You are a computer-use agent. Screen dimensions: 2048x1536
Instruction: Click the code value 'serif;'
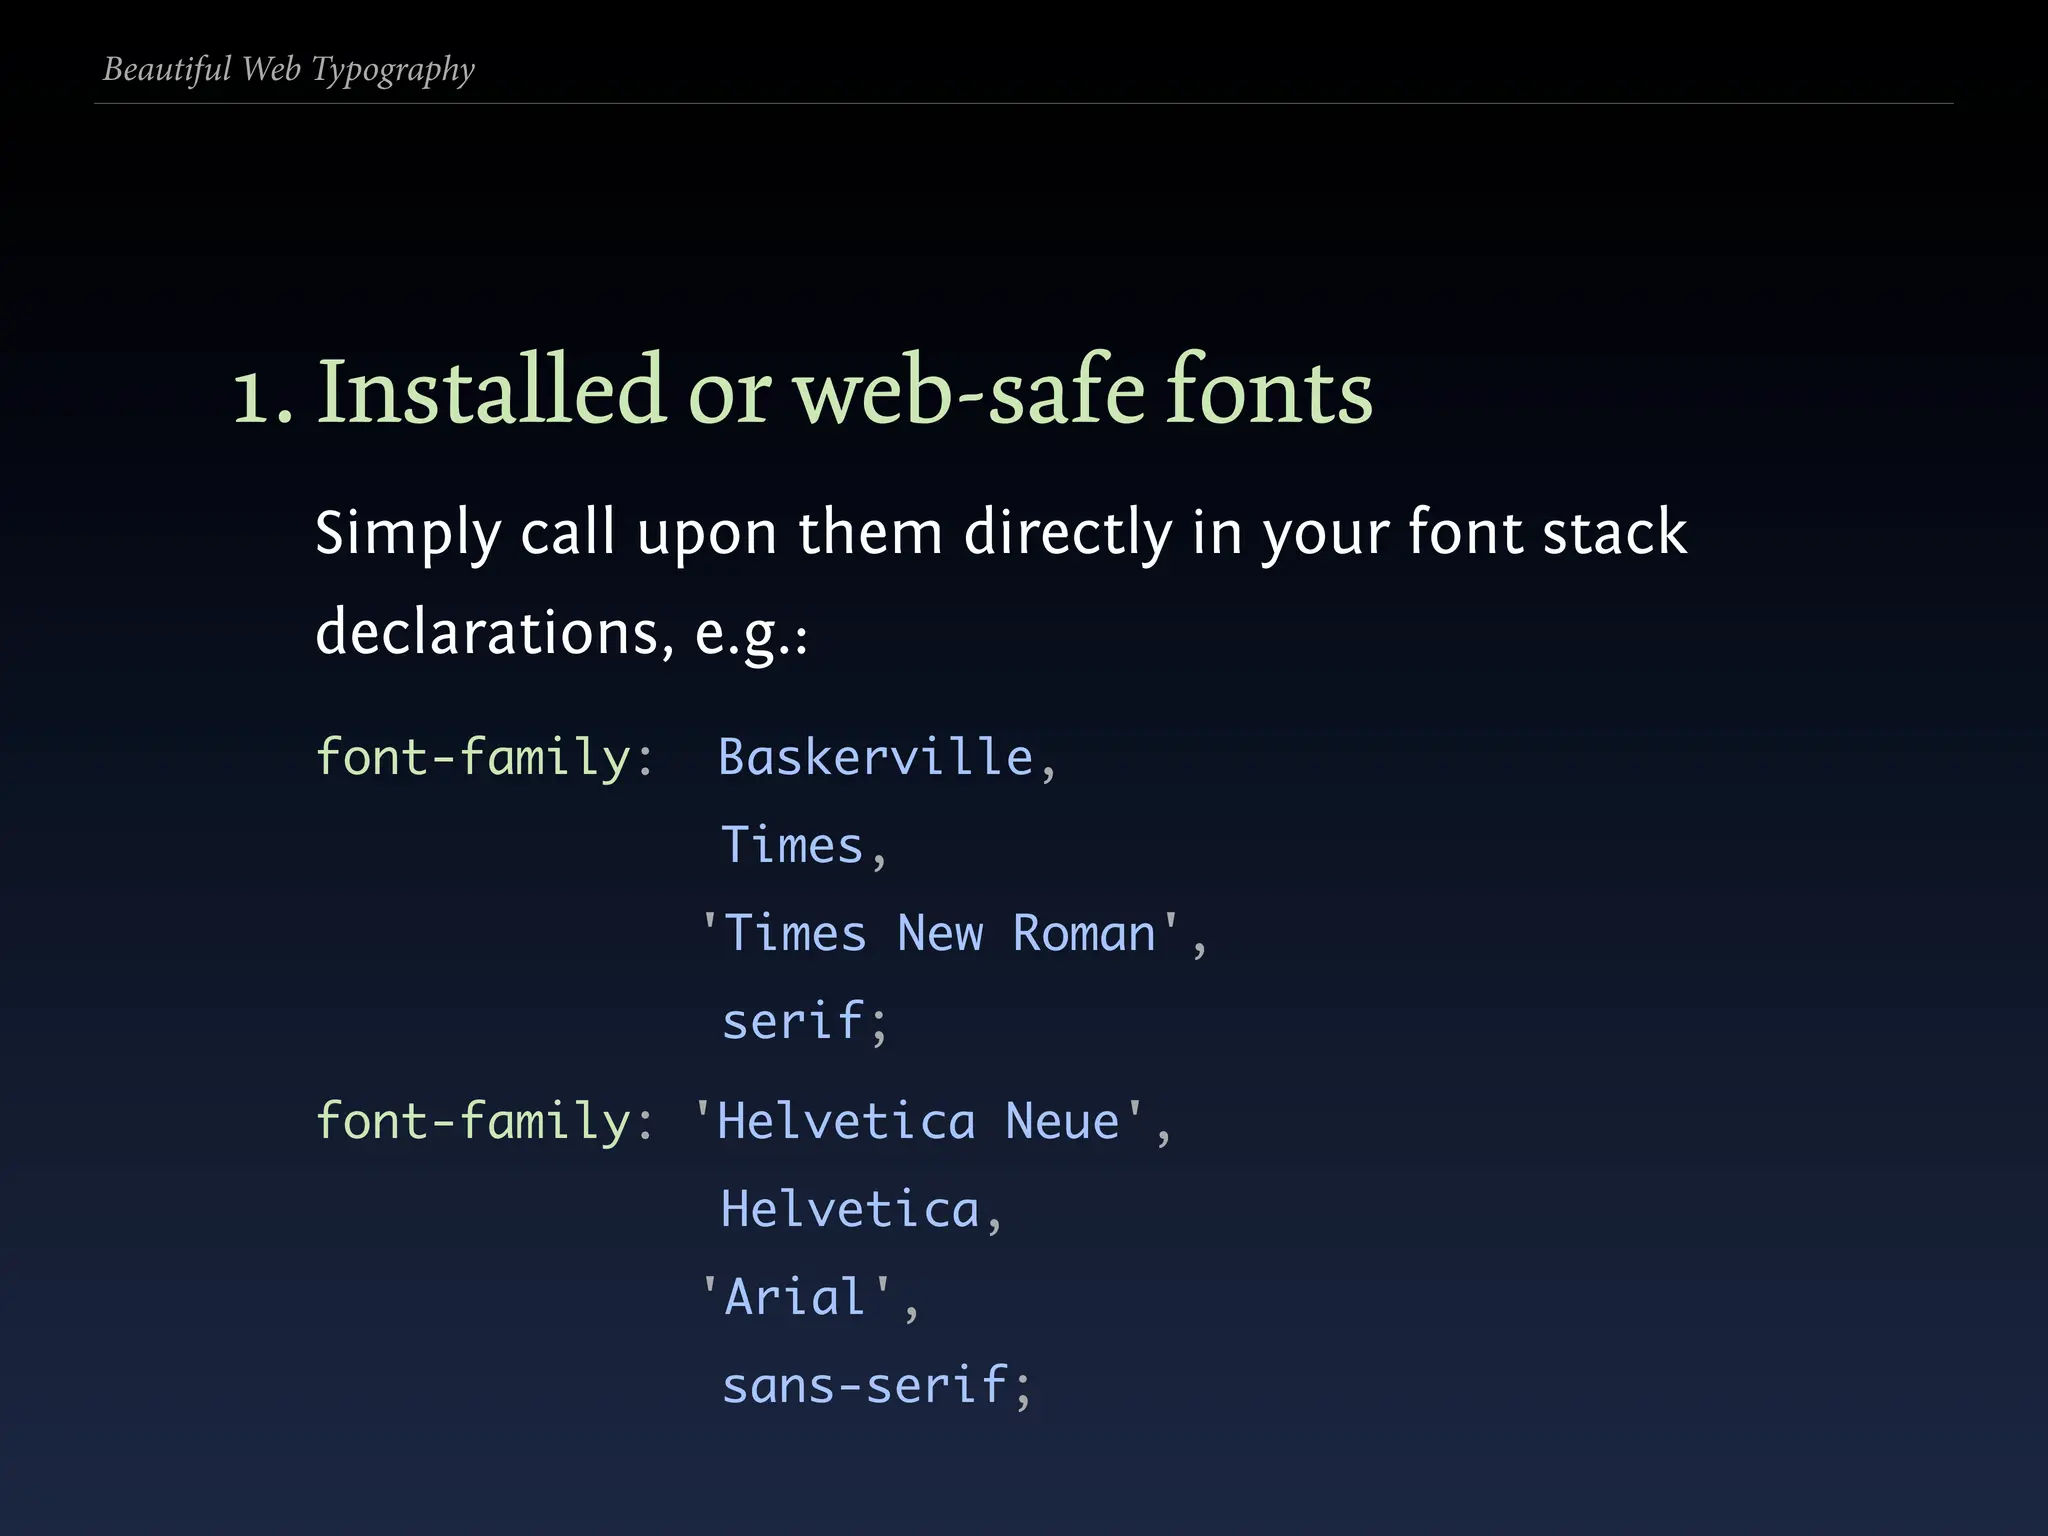click(804, 1022)
